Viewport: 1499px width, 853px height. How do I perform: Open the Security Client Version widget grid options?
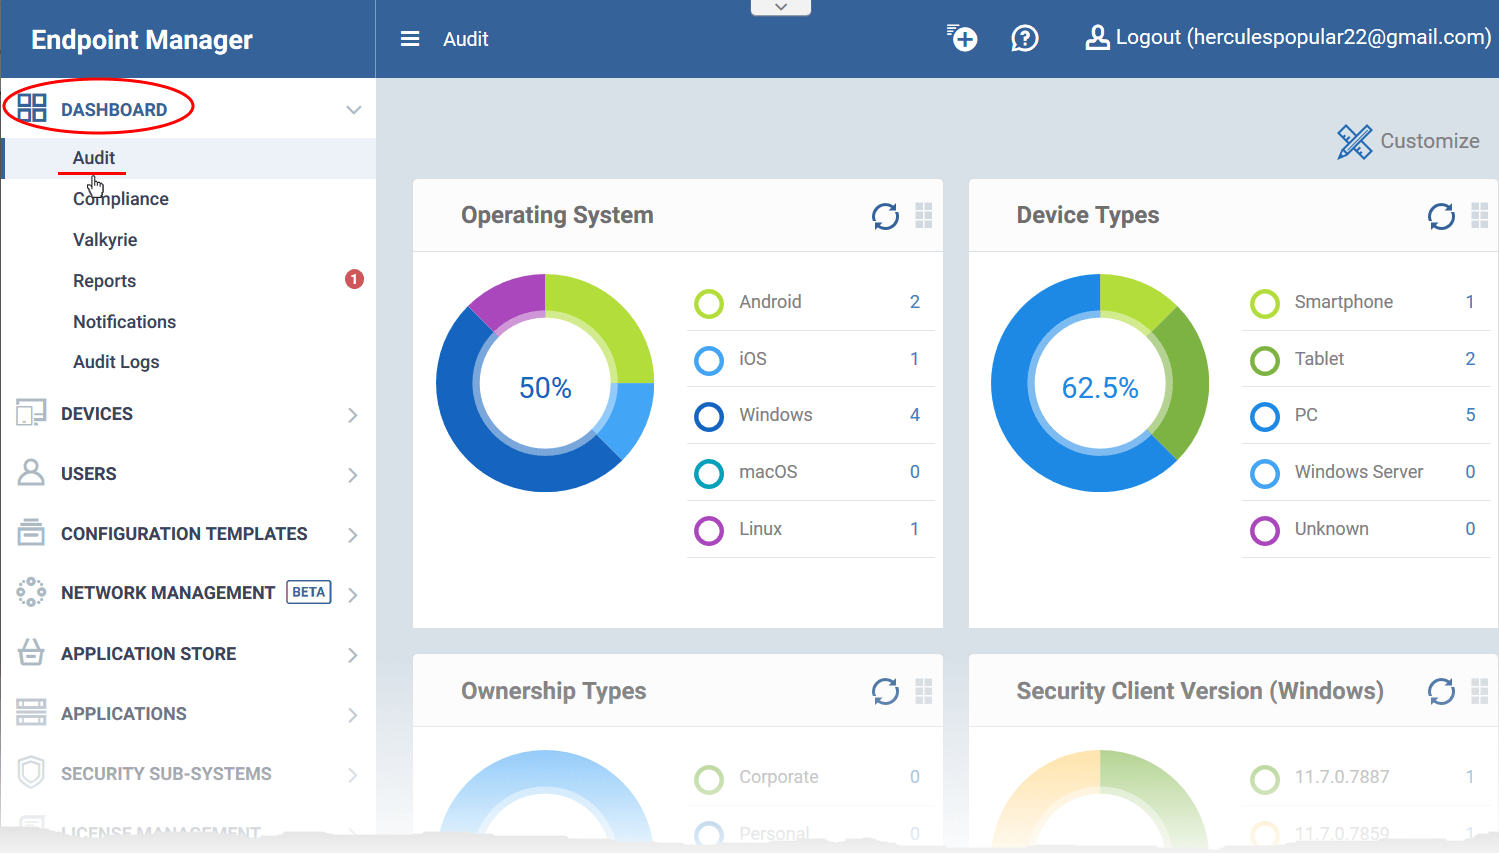click(1480, 691)
